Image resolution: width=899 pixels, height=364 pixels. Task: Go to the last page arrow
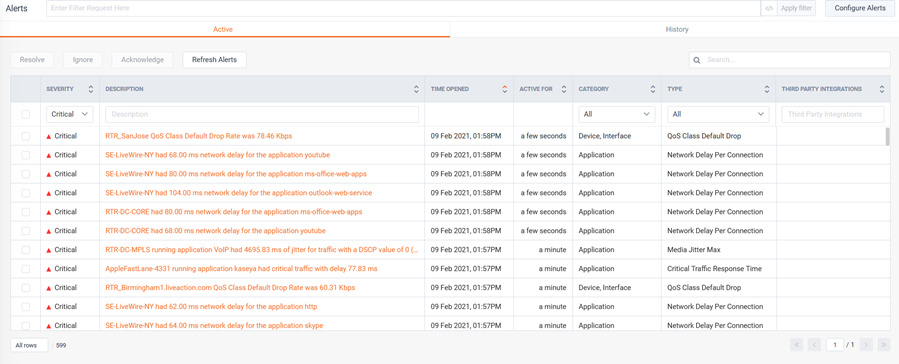884,345
